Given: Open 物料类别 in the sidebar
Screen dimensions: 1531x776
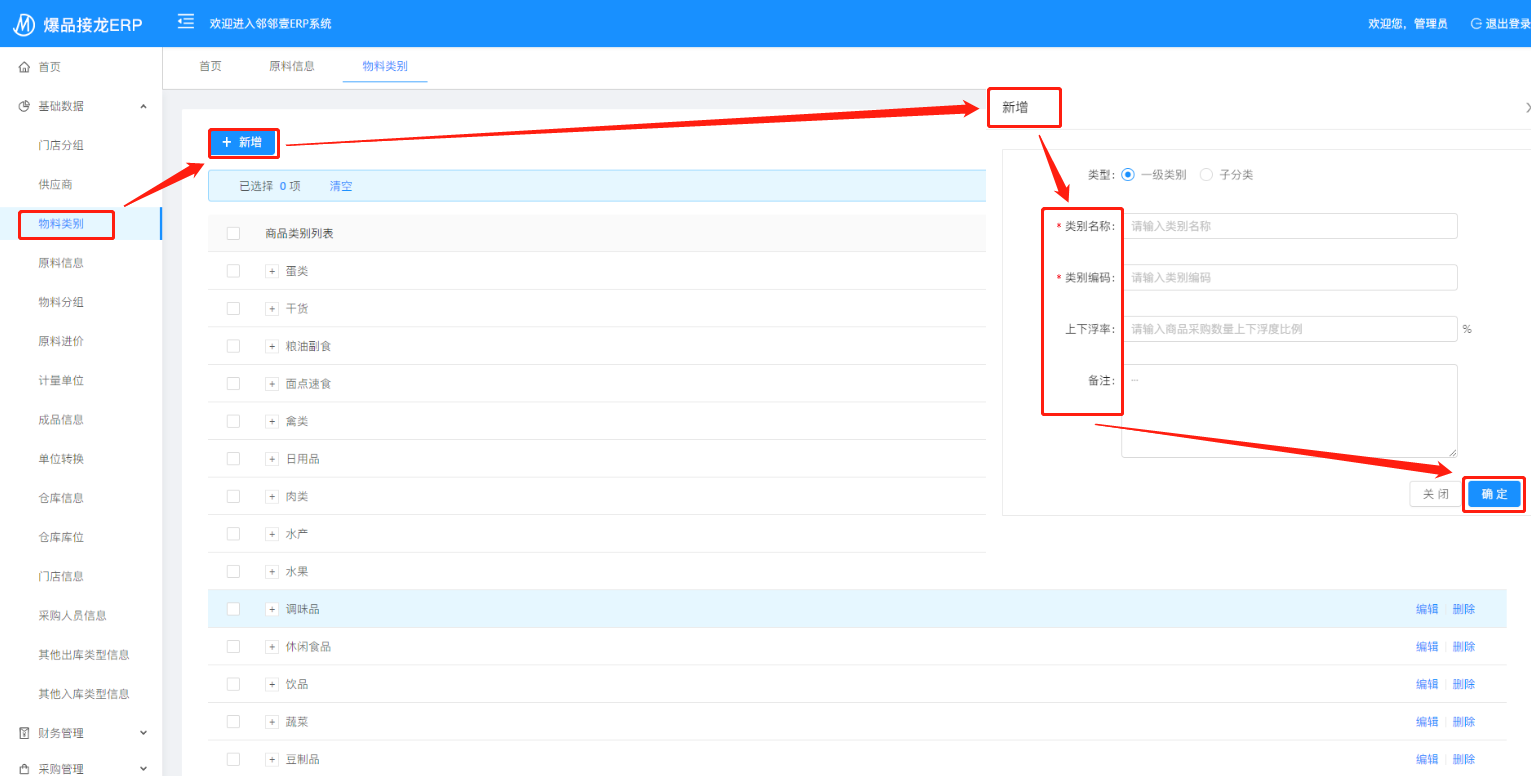Looking at the screenshot, I should point(61,224).
